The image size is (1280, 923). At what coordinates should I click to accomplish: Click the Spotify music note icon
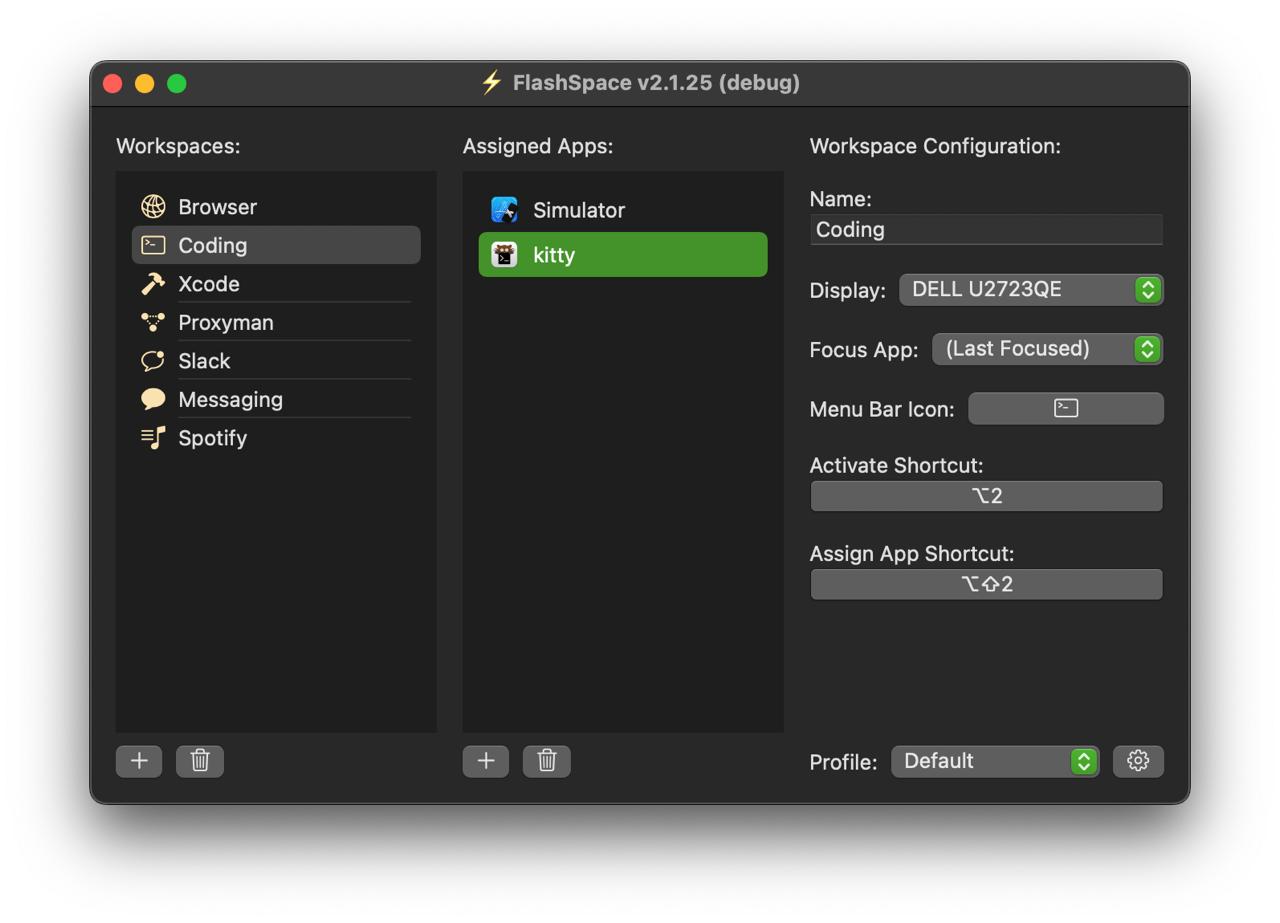[153, 438]
